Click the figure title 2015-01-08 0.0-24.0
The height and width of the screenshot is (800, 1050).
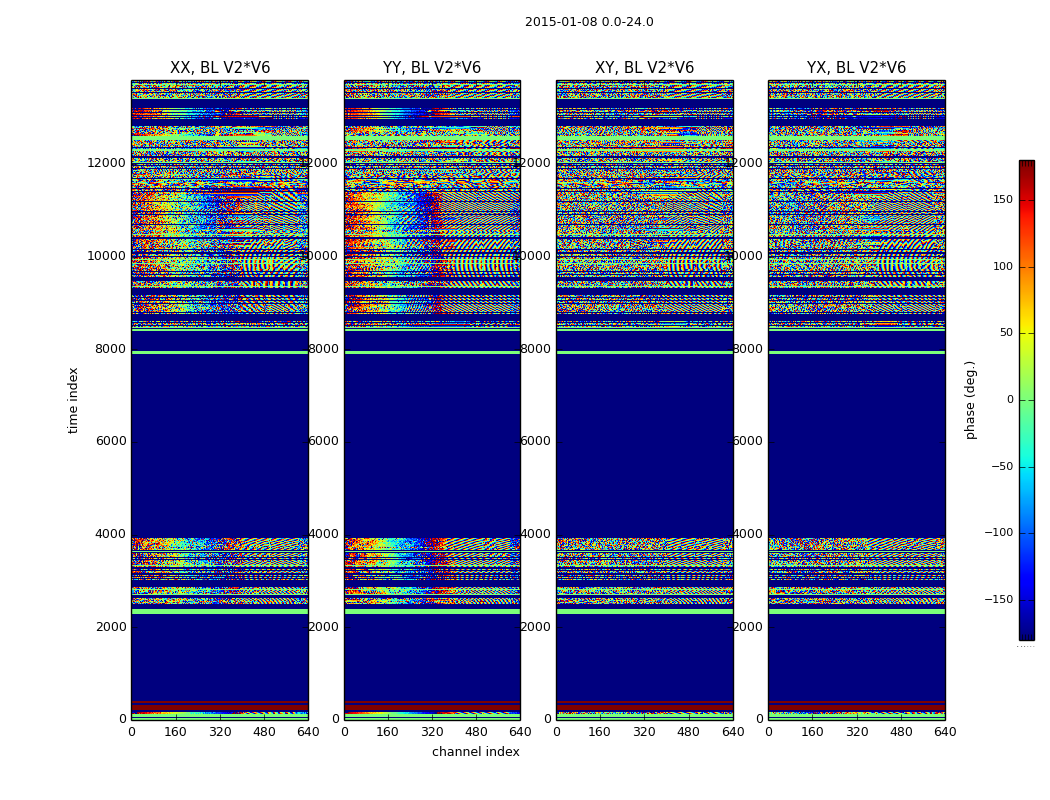[x=589, y=22]
